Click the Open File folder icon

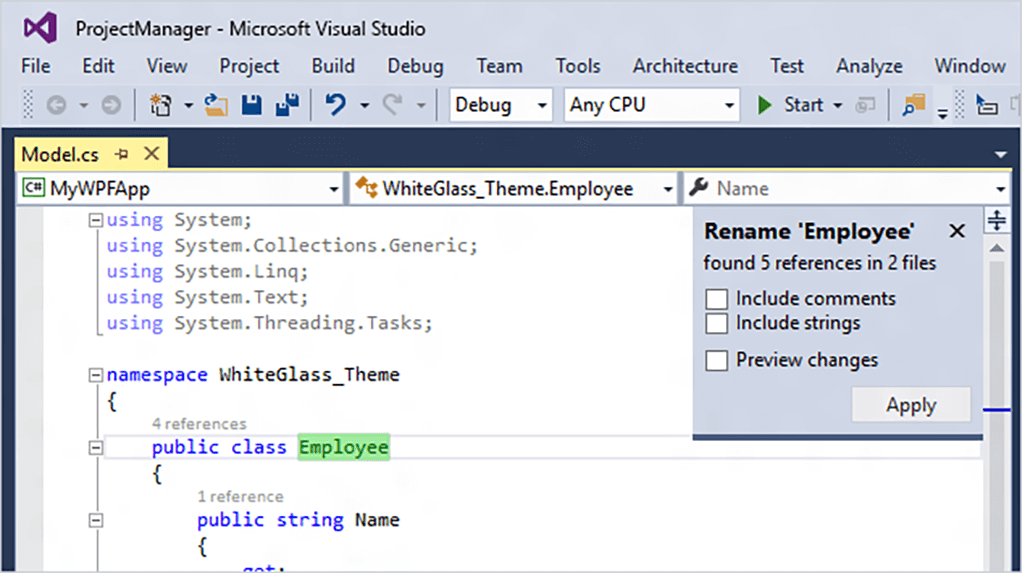[x=216, y=105]
